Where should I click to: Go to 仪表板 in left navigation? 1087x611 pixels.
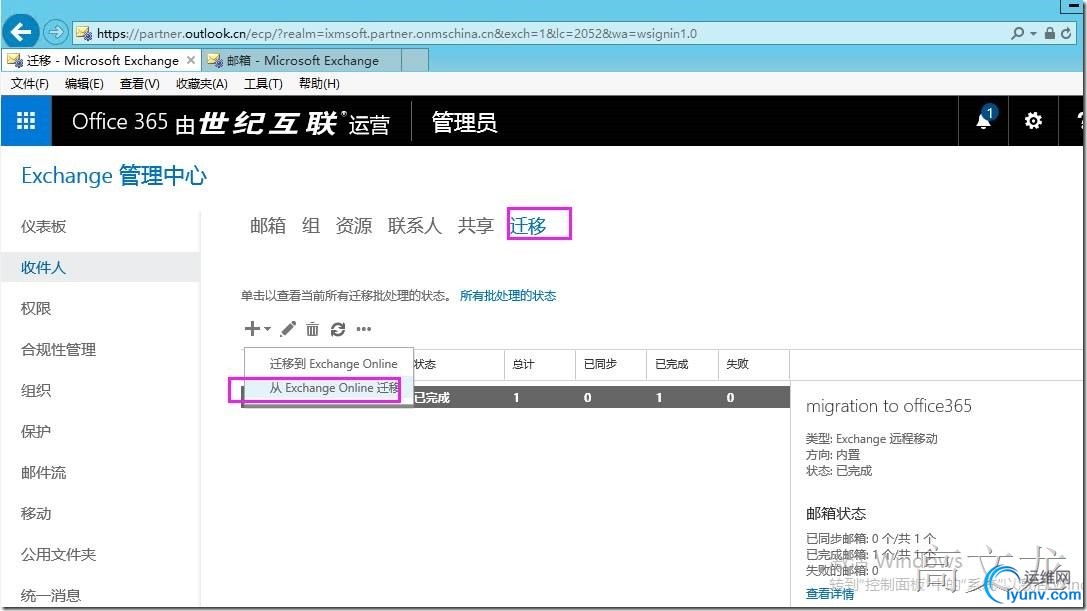[x=44, y=227]
